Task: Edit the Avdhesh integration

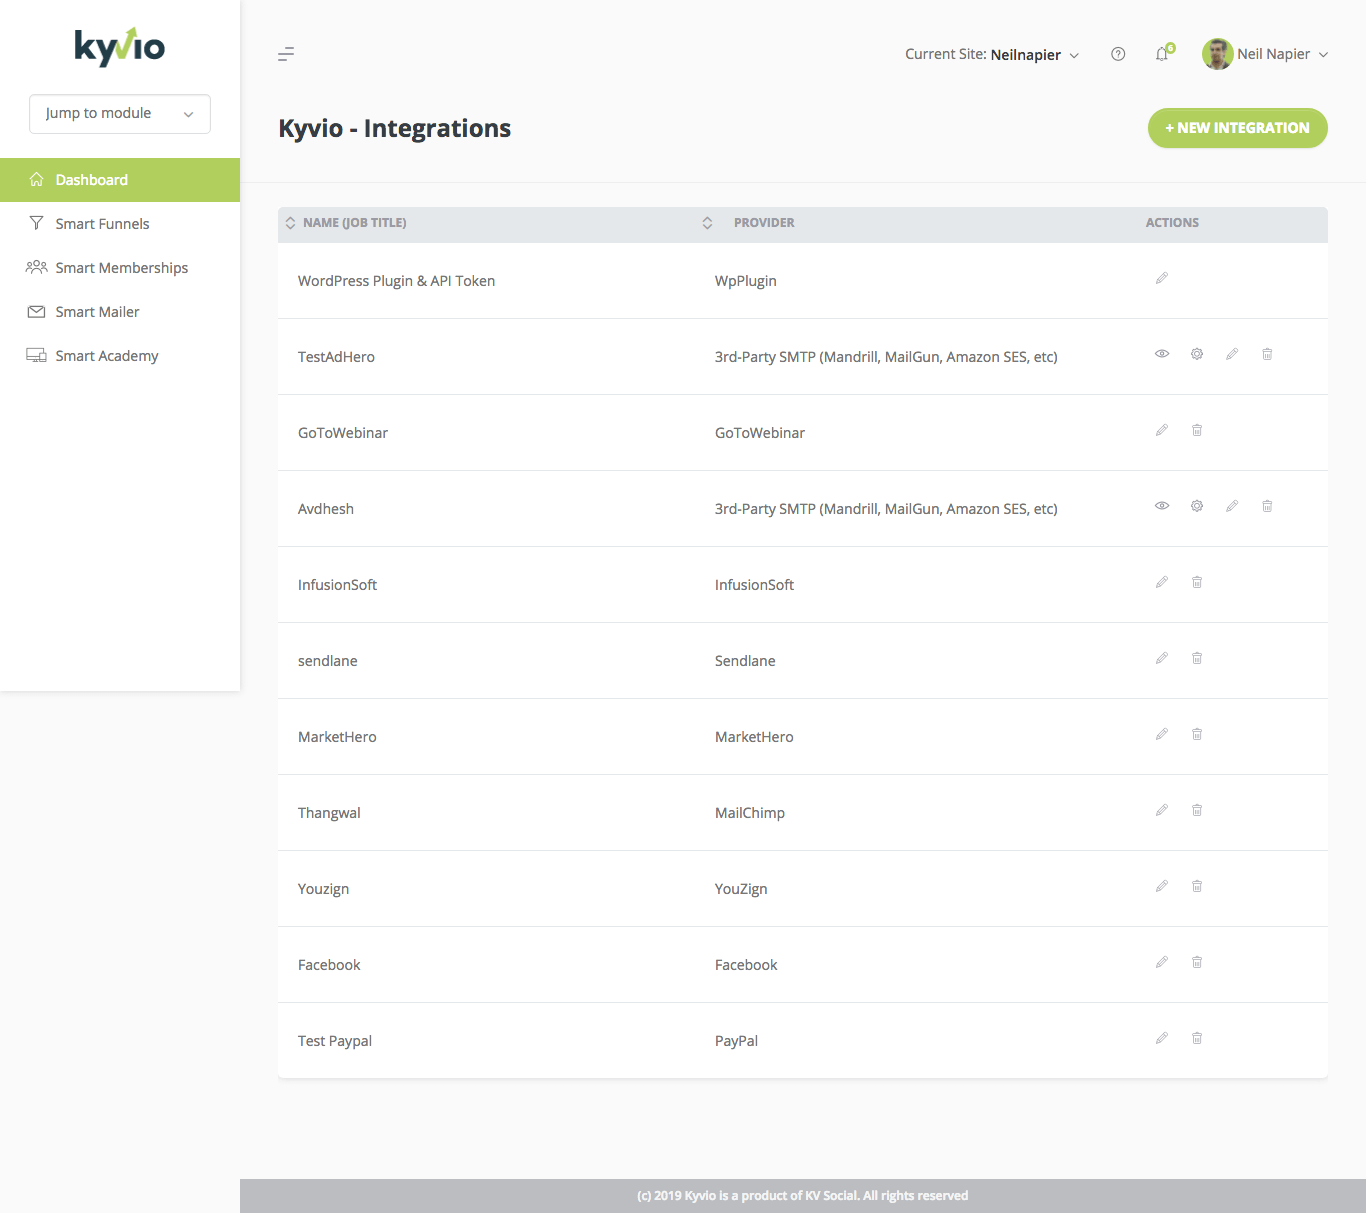Action: pos(1232,506)
